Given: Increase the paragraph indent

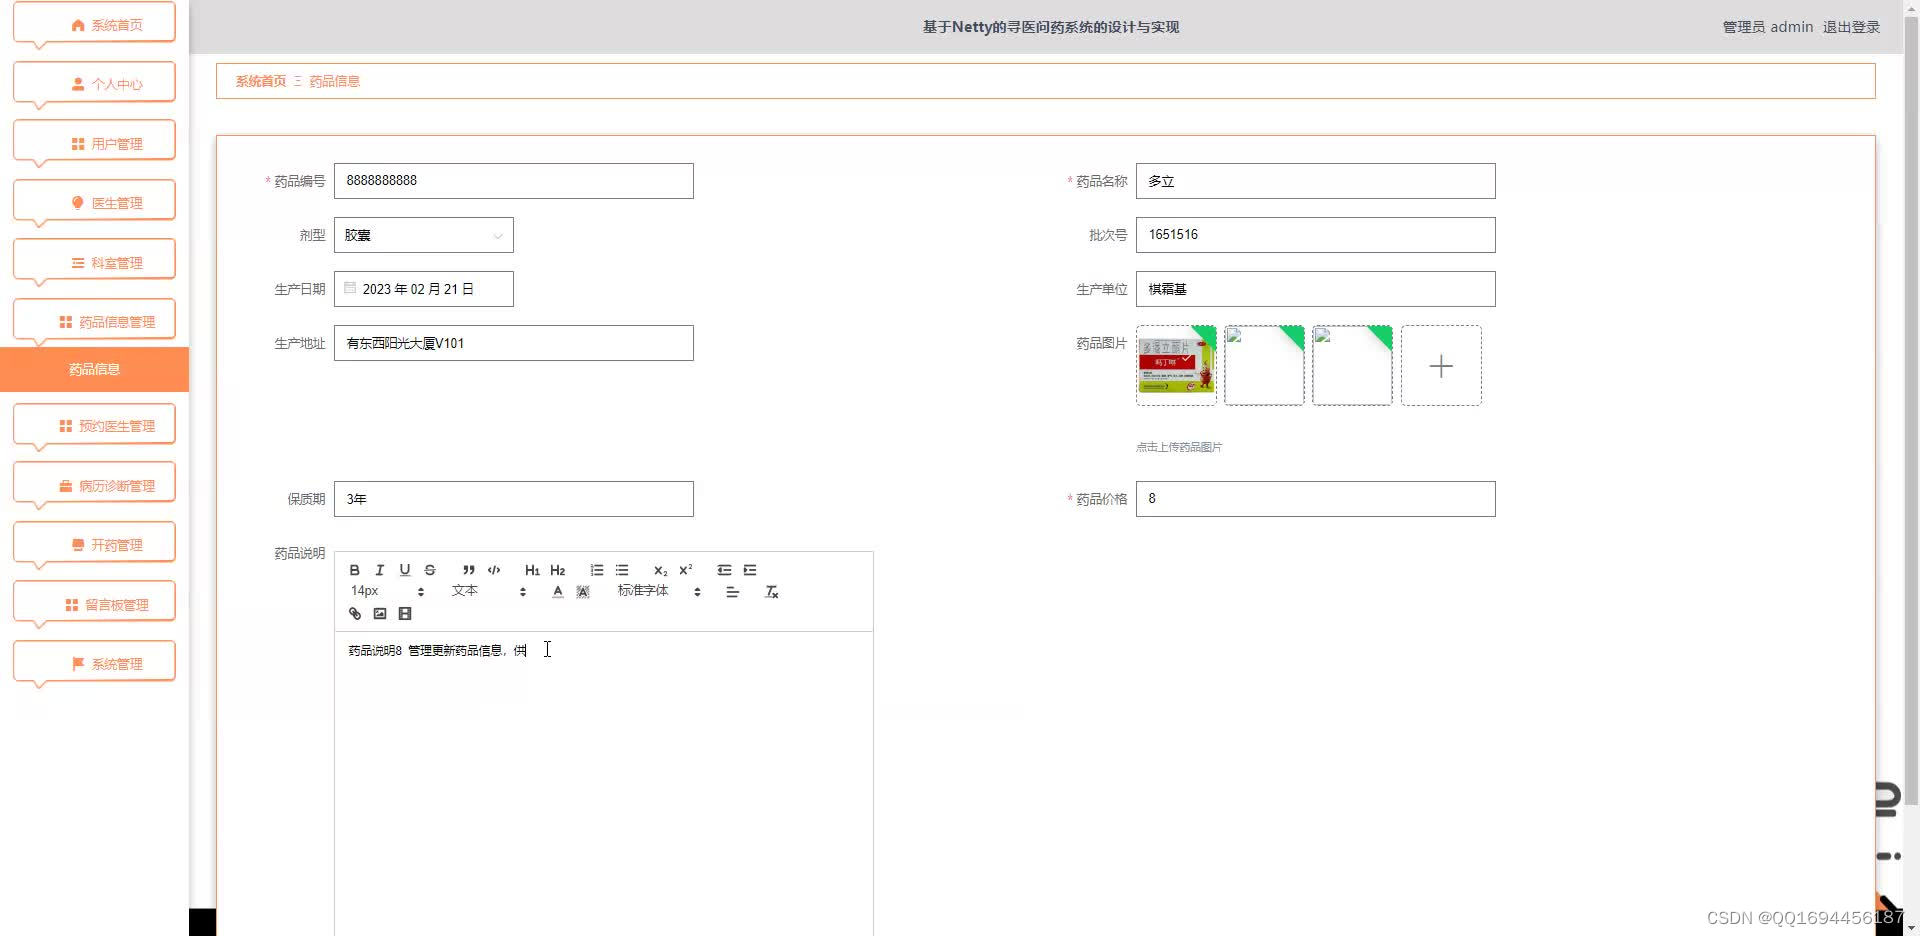Looking at the screenshot, I should [750, 570].
